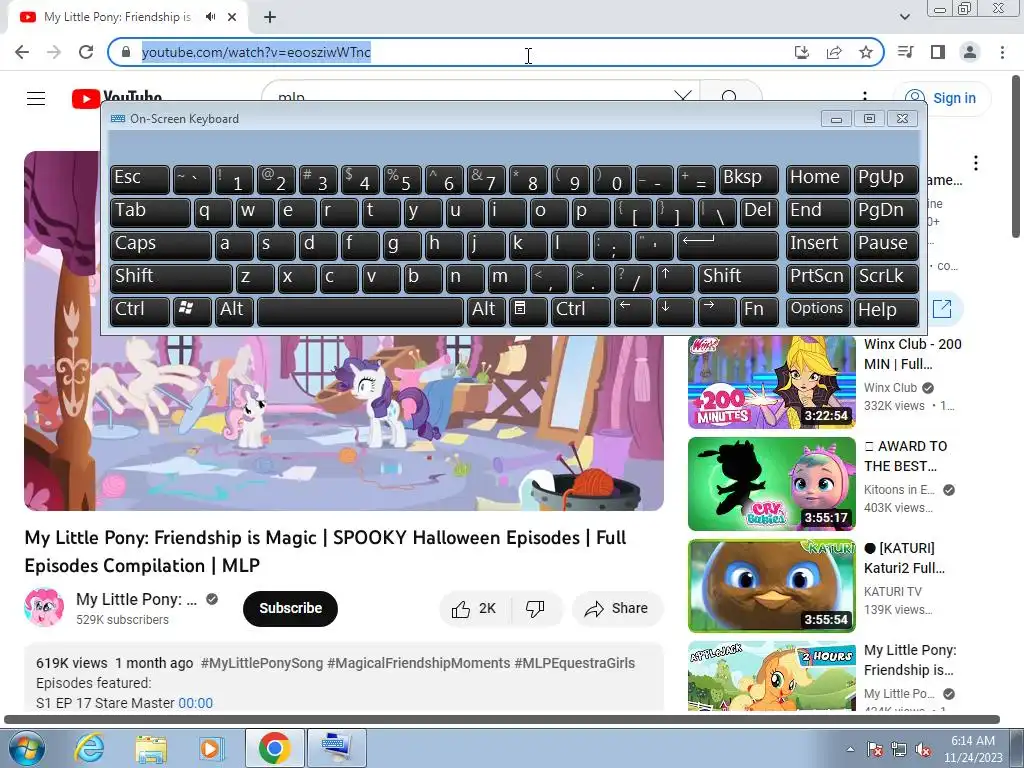Open YouTube settings three-dot menu
The image size is (1024, 768).
click(865, 95)
